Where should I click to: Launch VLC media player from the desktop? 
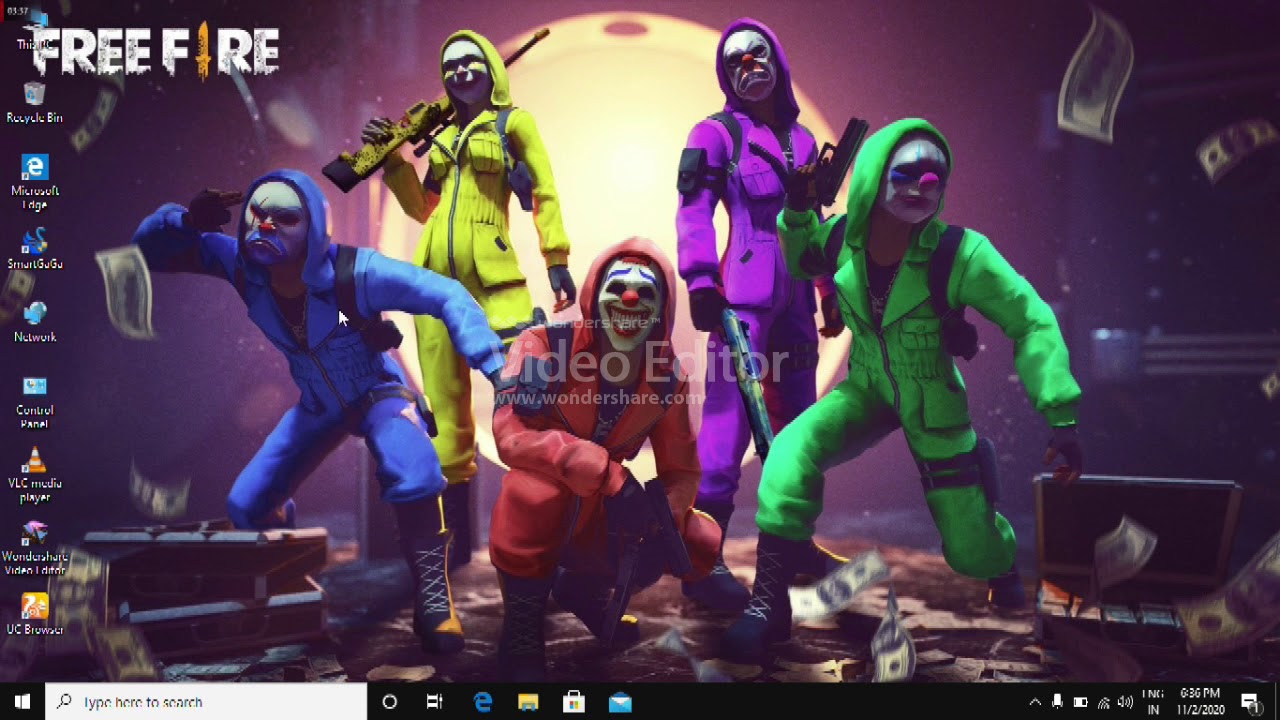click(x=34, y=476)
